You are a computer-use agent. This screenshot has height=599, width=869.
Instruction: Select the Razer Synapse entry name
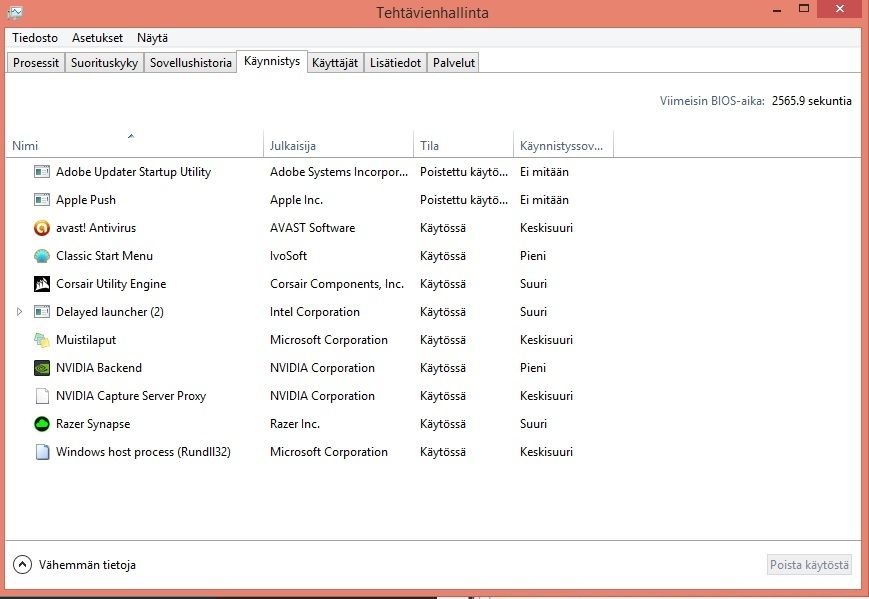point(93,424)
